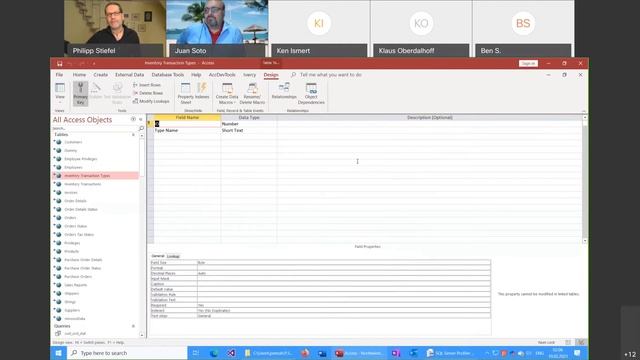Screen dimensions: 640x360
Task: Click the Field Size property value
Action: click(x=344, y=262)
